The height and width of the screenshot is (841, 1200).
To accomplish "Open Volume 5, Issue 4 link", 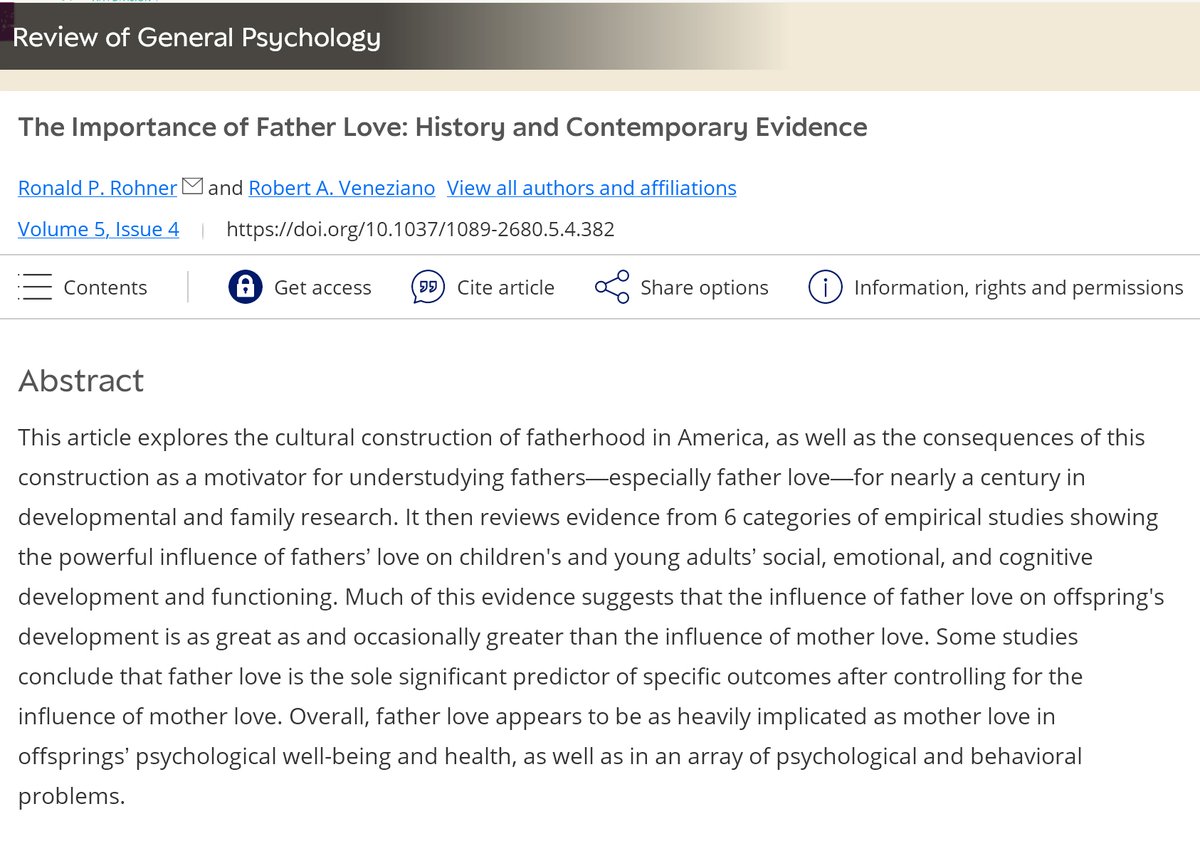I will click(x=99, y=229).
